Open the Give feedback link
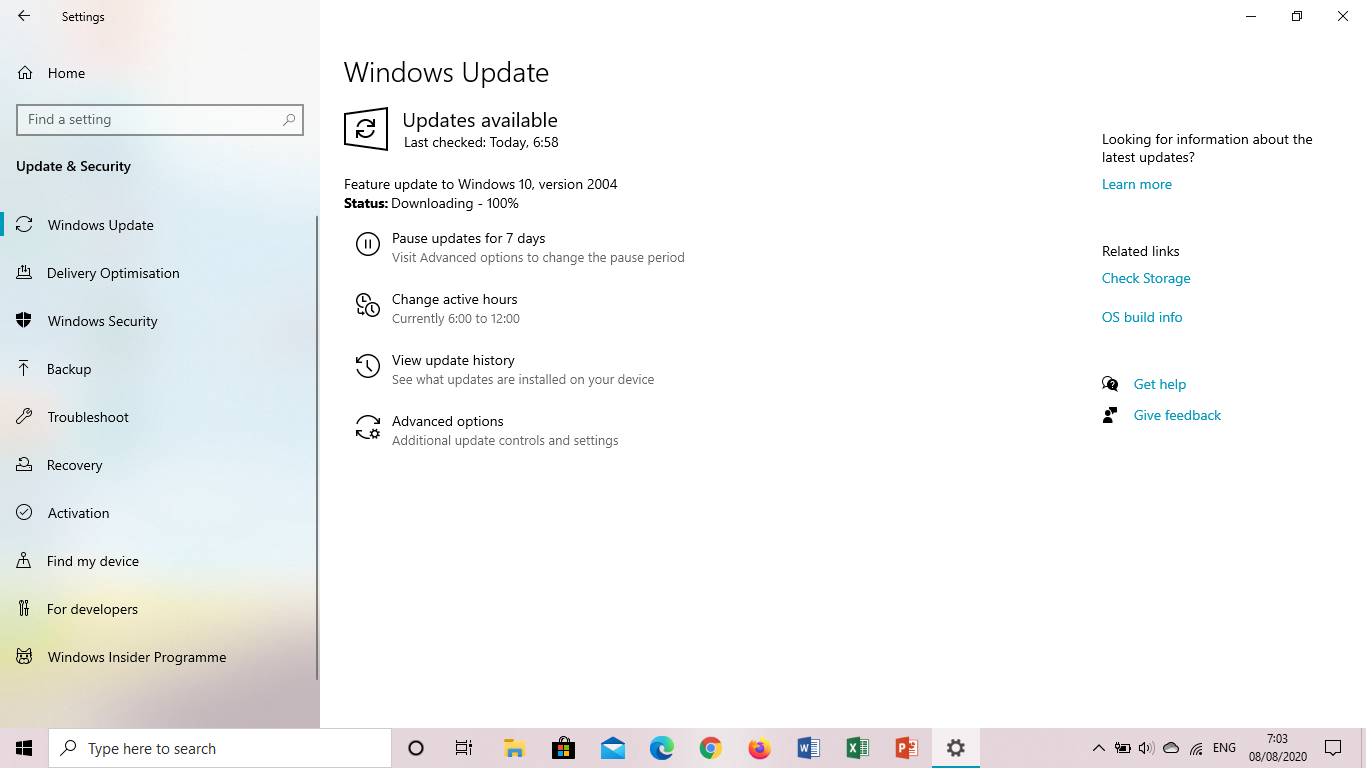The height and width of the screenshot is (768, 1366). click(x=1177, y=415)
